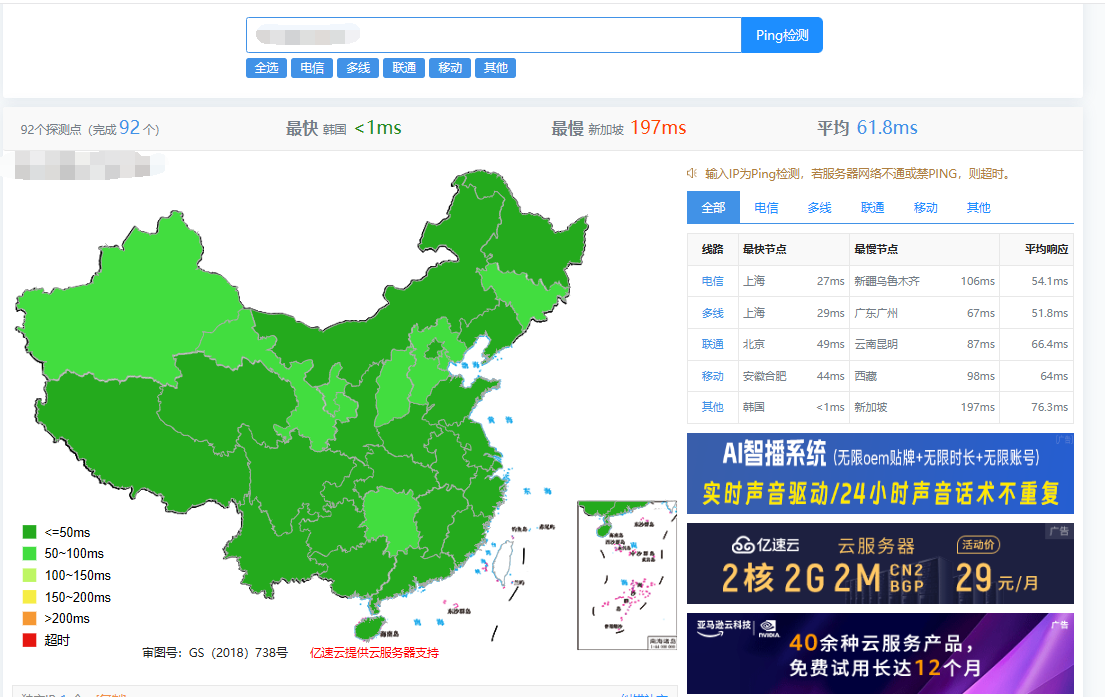Open the 多线 tab above the table
Image resolution: width=1105 pixels, height=697 pixels.
coord(819,207)
